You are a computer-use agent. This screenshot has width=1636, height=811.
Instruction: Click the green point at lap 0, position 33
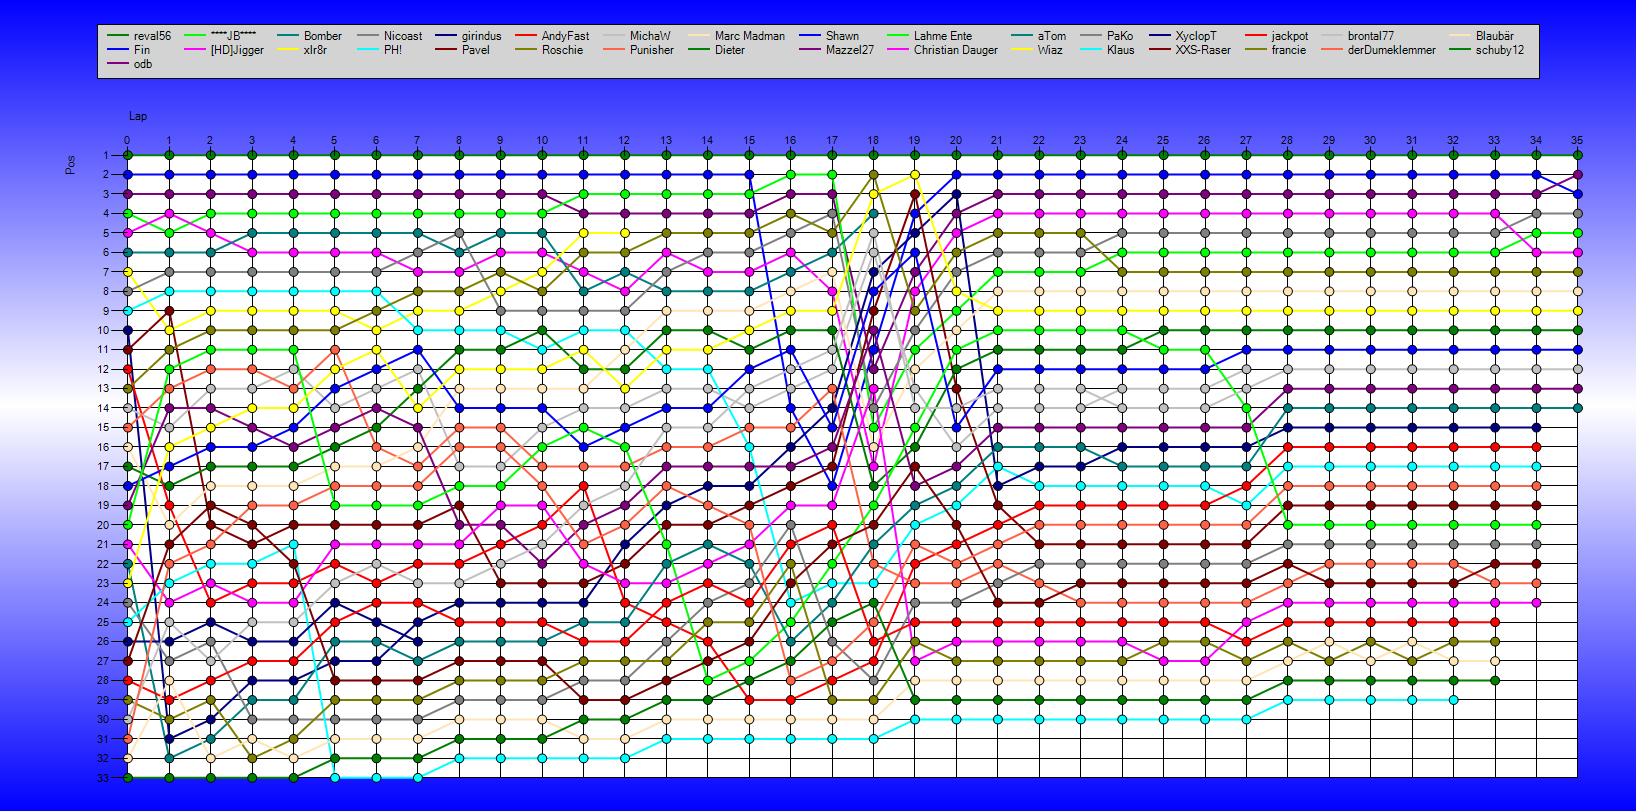tap(127, 777)
